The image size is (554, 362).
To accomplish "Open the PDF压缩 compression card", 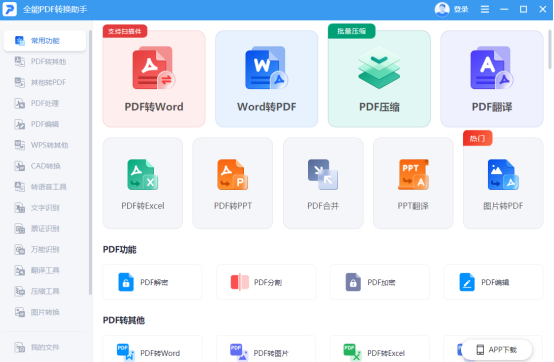I will click(x=379, y=78).
